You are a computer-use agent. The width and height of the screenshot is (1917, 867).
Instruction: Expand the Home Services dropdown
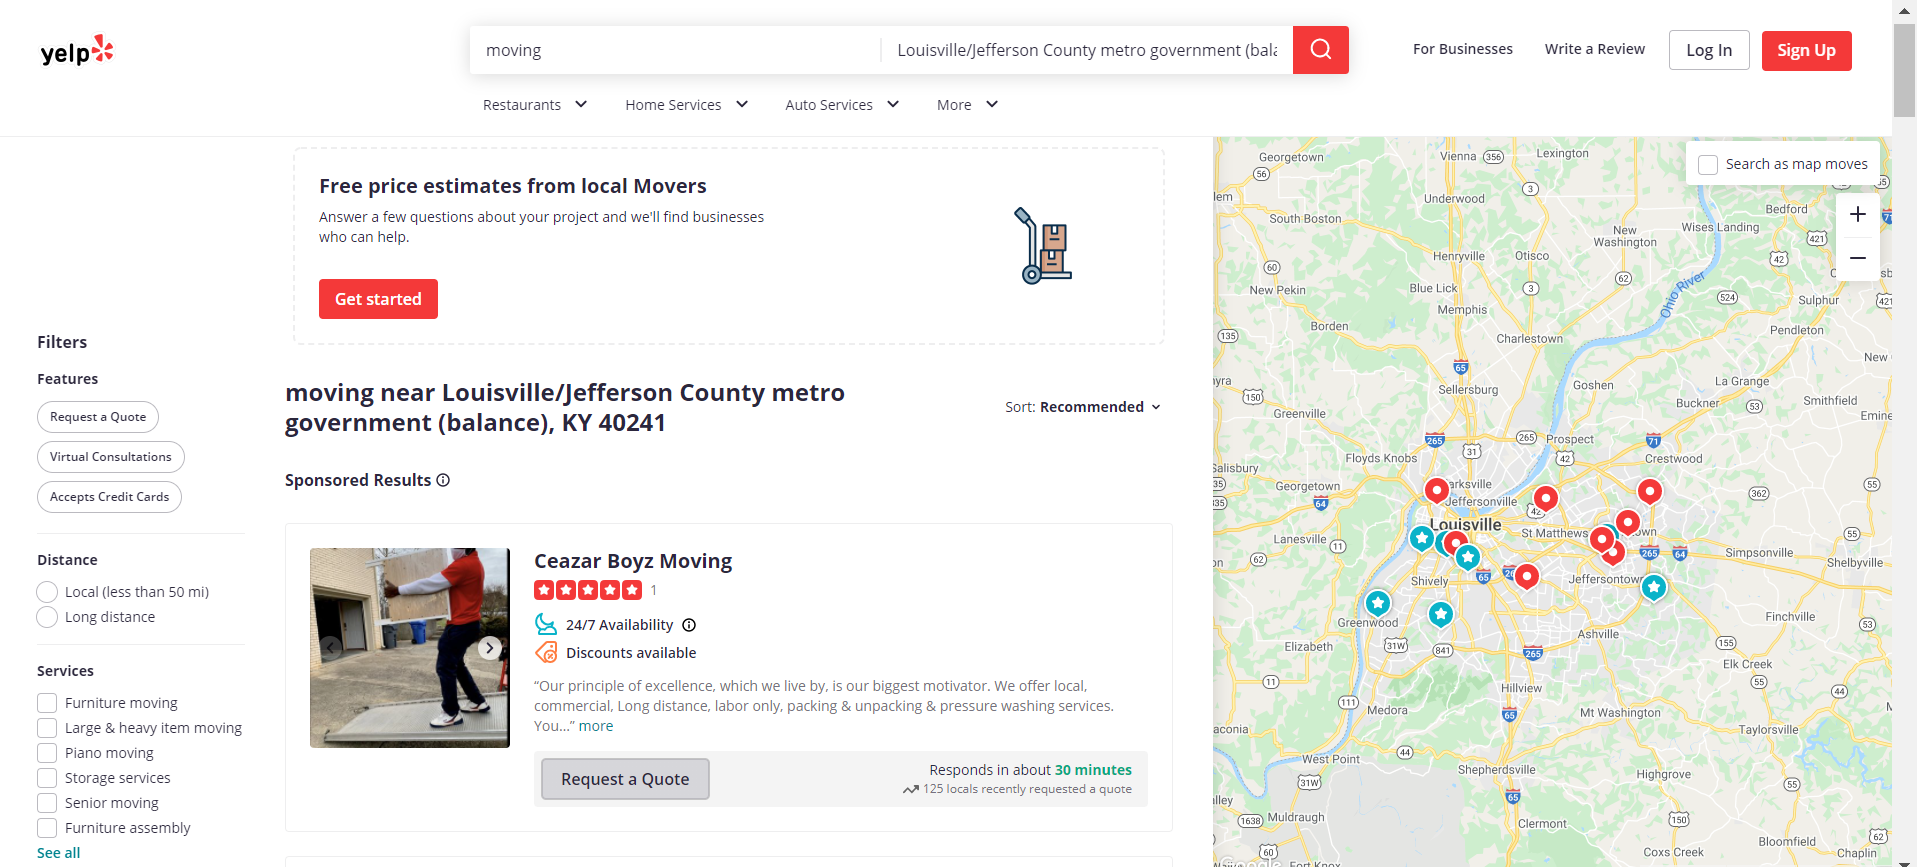687,105
